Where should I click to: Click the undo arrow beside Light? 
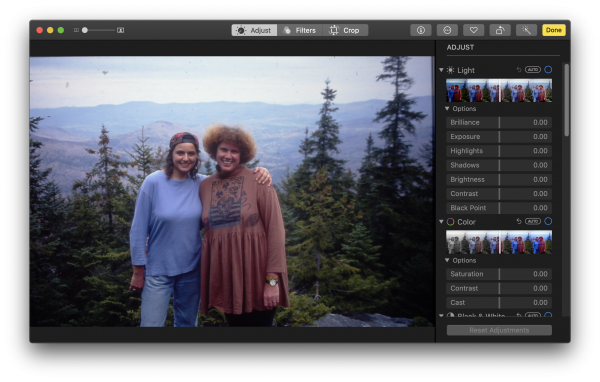point(519,70)
